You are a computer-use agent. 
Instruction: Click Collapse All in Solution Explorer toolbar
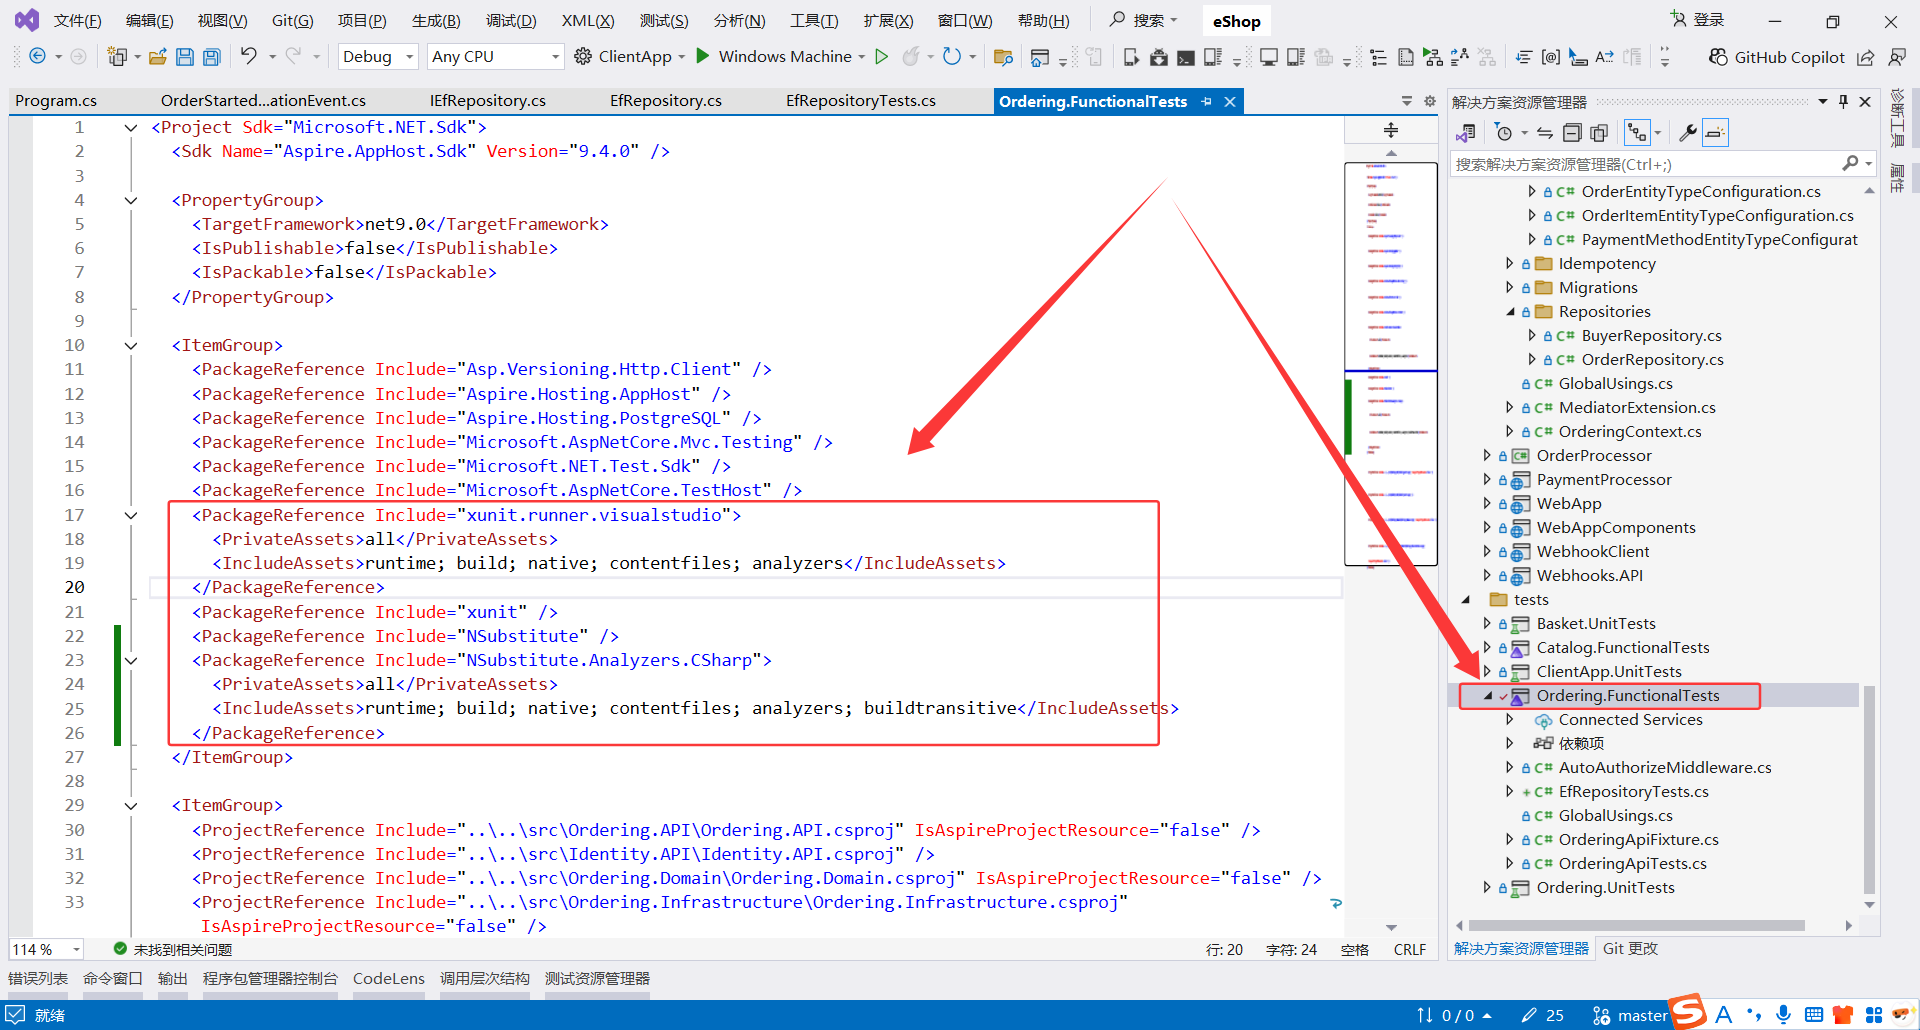[1572, 133]
